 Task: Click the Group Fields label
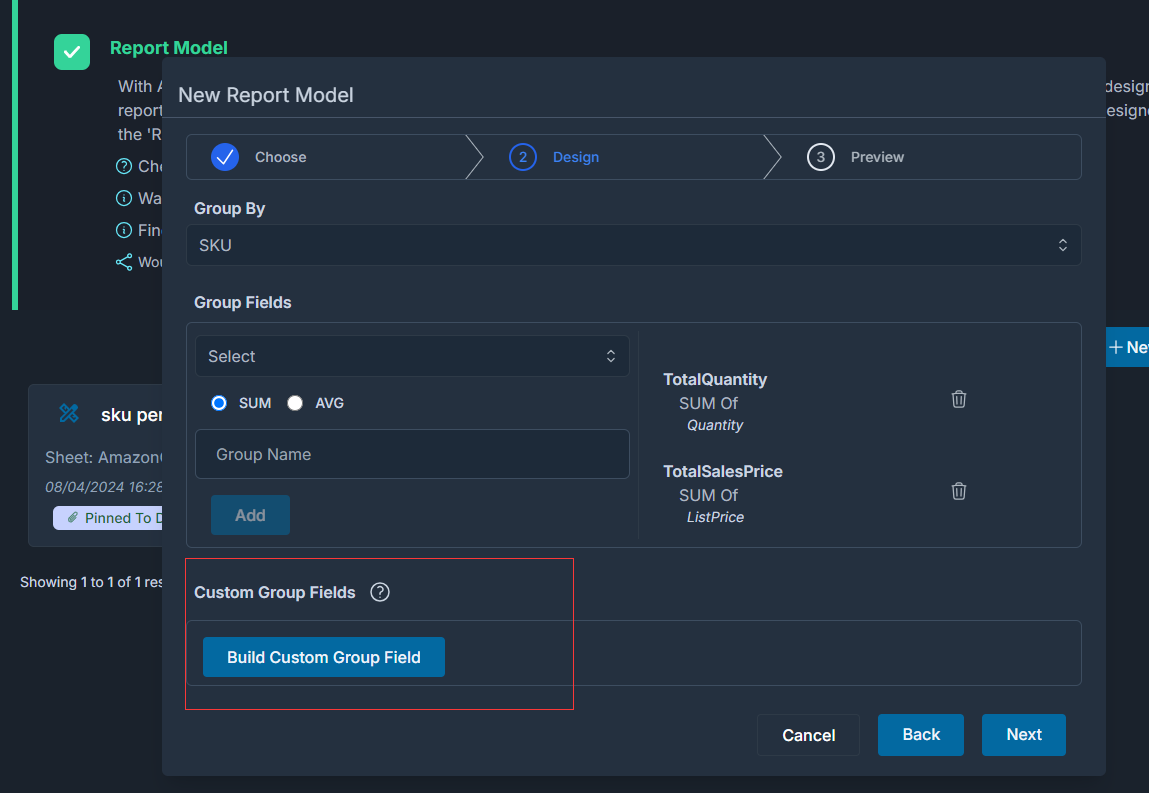click(243, 302)
